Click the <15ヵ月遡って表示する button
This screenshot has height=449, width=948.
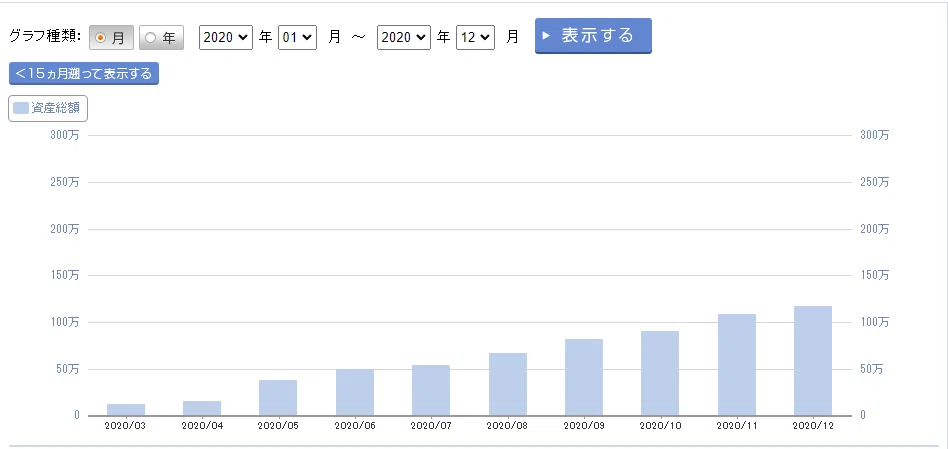click(x=84, y=74)
